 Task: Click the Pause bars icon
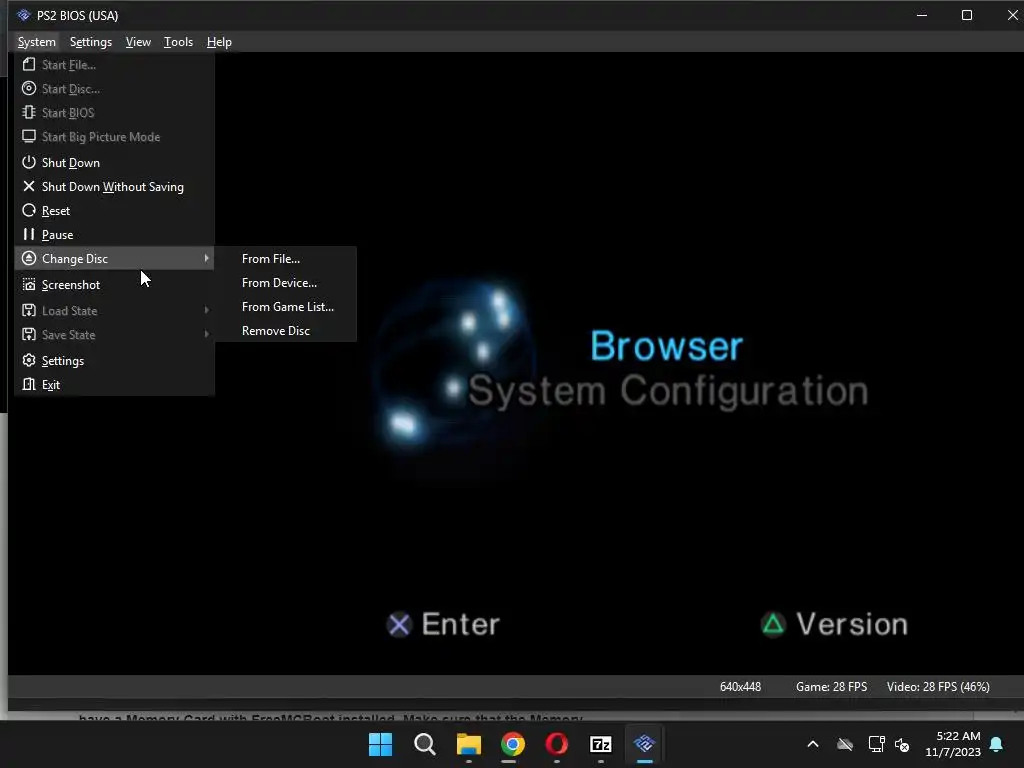click(x=29, y=234)
